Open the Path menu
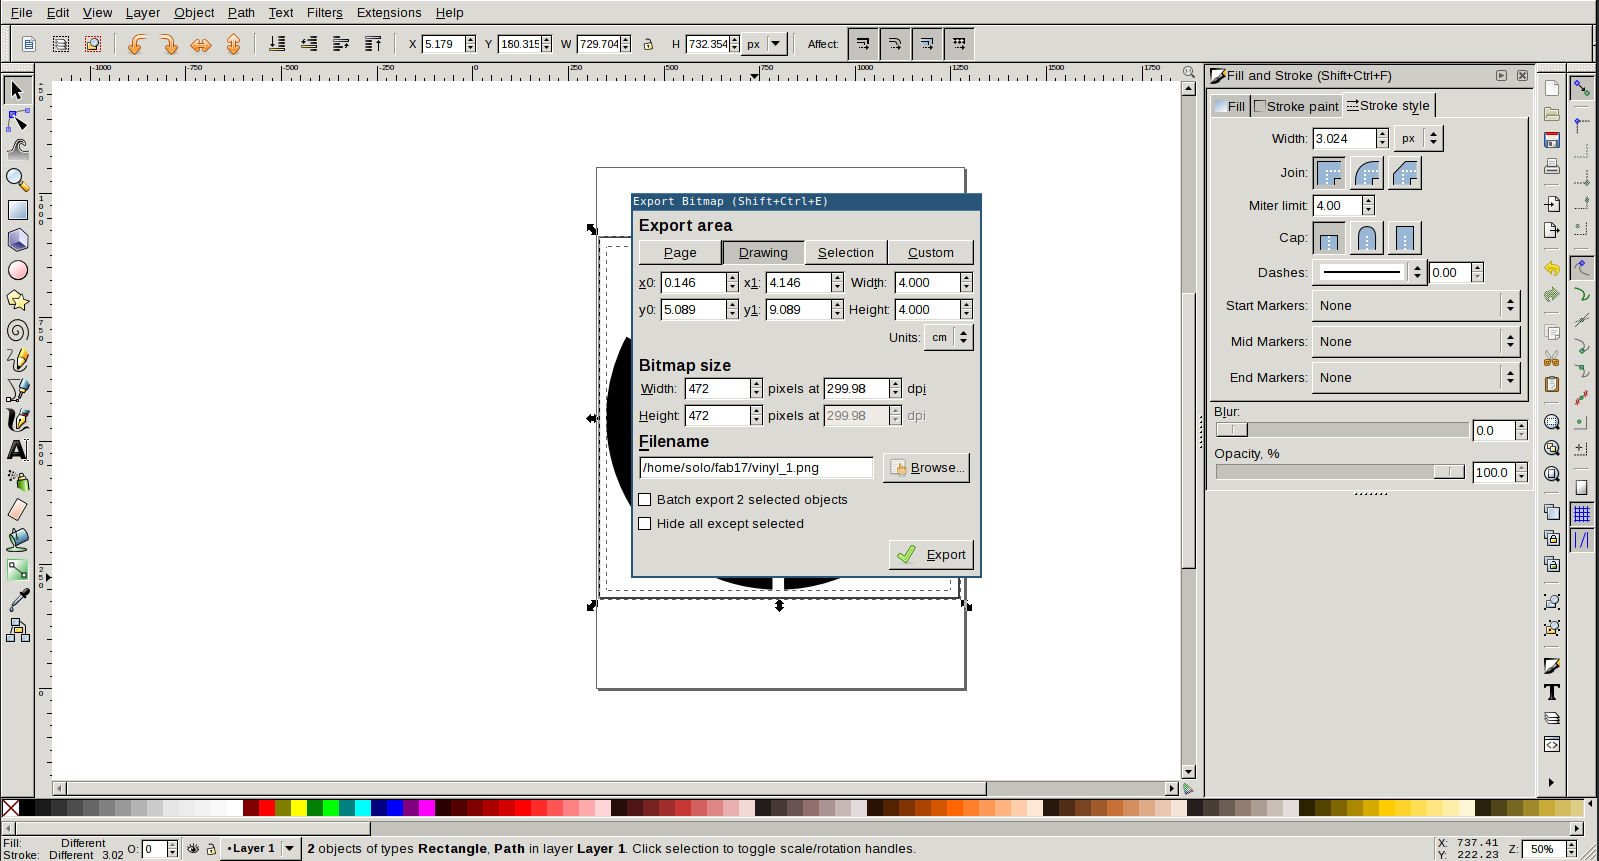Viewport: 1599px width, 861px height. [x=241, y=13]
